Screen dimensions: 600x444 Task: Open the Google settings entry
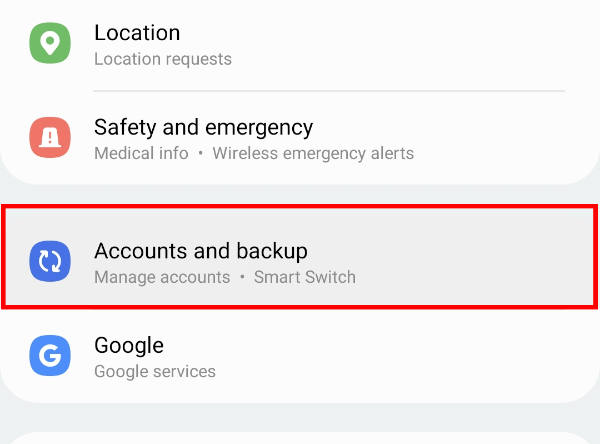[x=129, y=345]
